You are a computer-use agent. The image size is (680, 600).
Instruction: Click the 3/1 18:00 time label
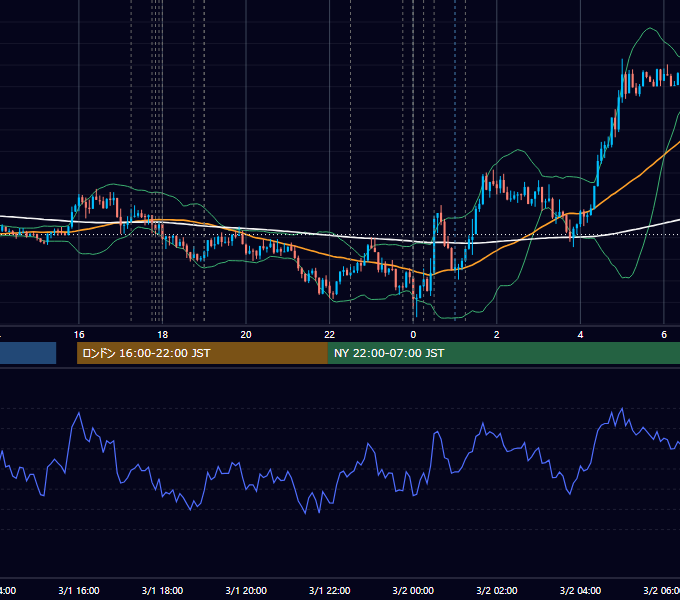click(x=162, y=590)
